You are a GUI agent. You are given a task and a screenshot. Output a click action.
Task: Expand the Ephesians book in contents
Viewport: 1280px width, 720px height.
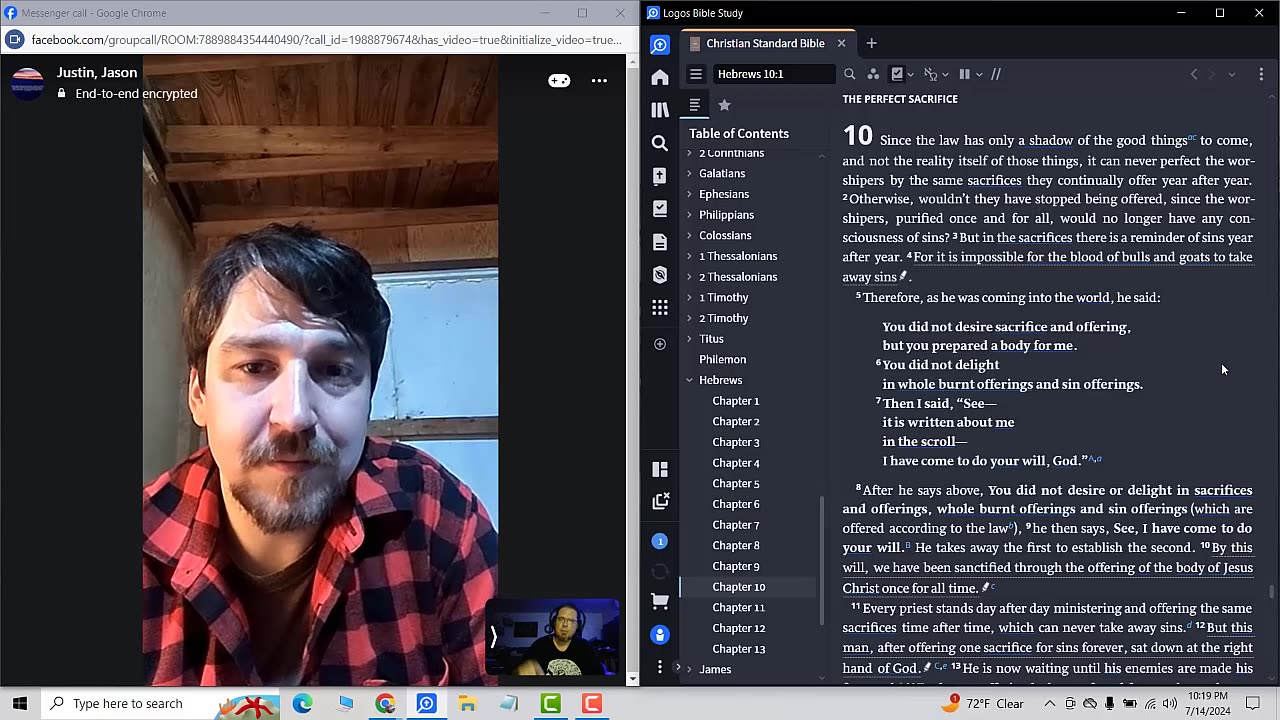click(x=689, y=194)
